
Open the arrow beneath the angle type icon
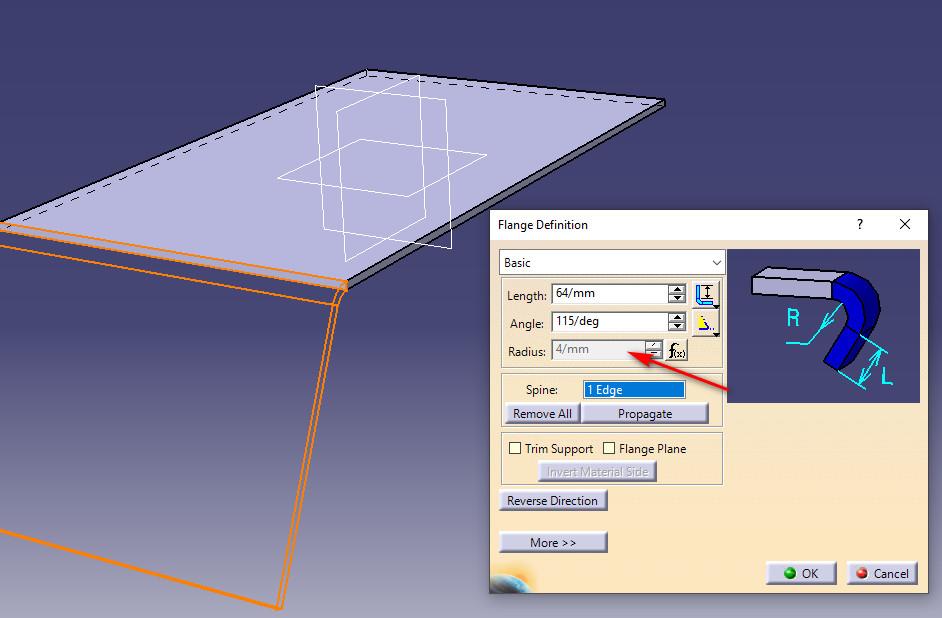tap(716, 334)
